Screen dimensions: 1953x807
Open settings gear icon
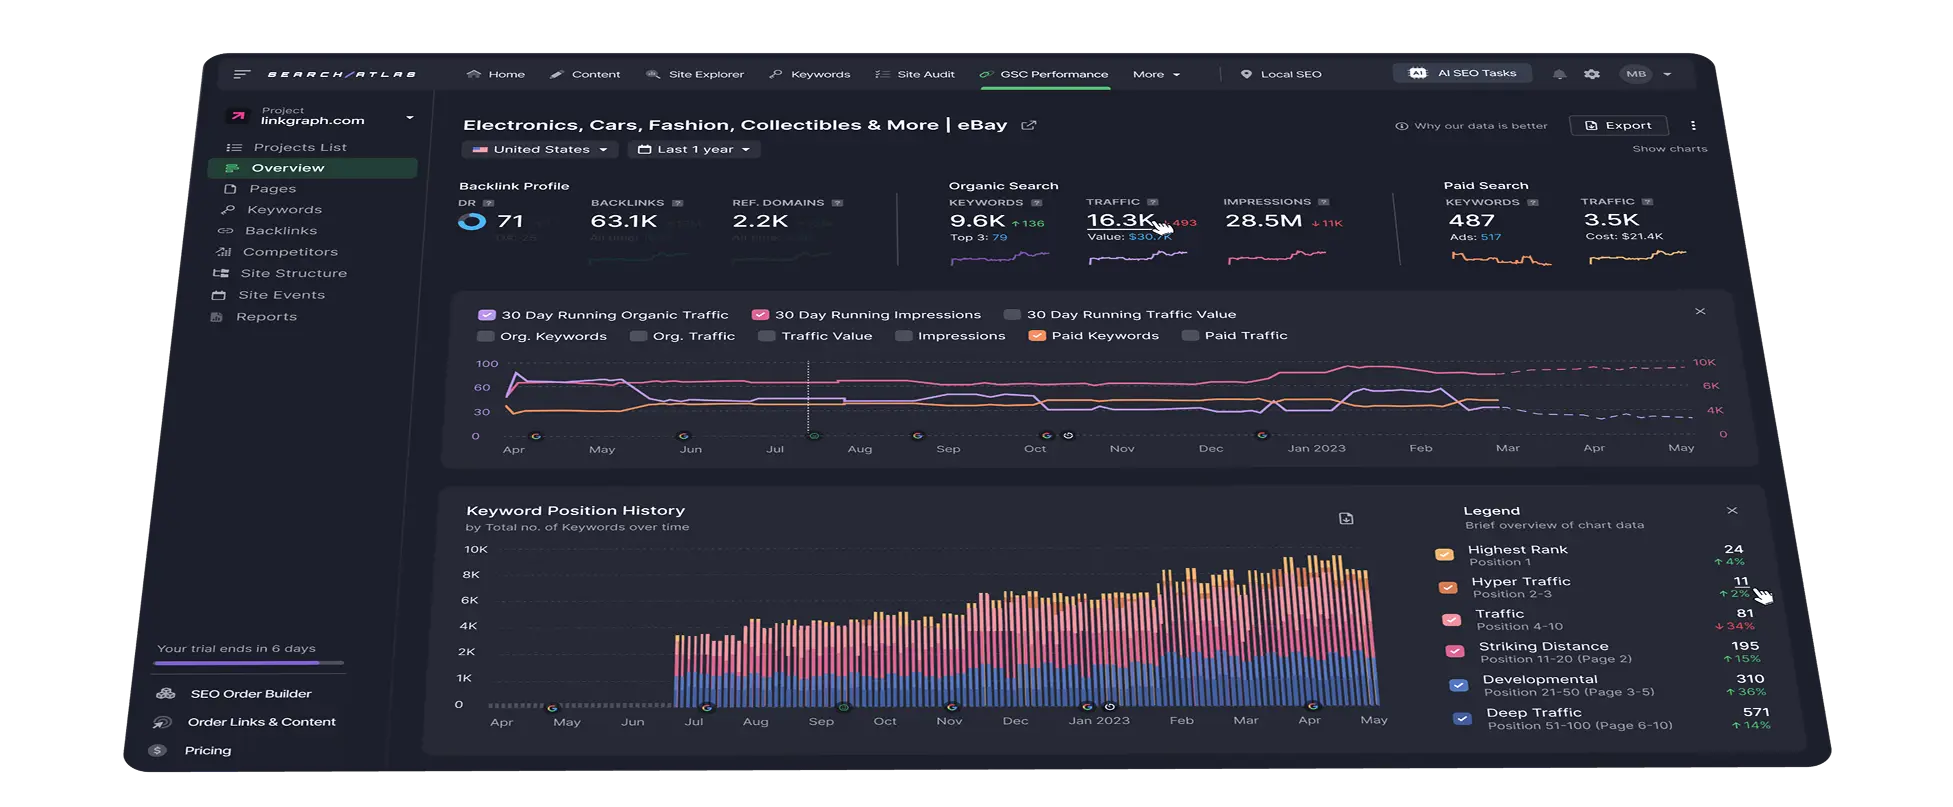pyautogui.click(x=1592, y=74)
